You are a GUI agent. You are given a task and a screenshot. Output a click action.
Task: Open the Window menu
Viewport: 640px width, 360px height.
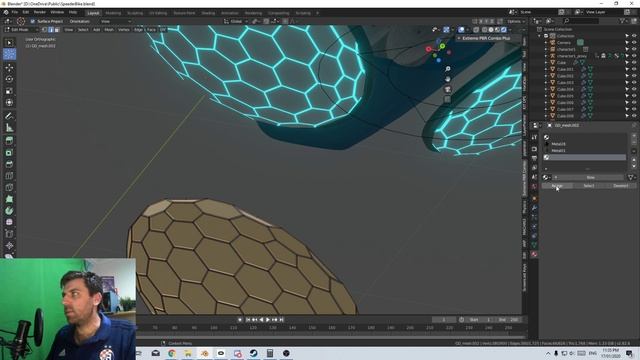coord(57,12)
